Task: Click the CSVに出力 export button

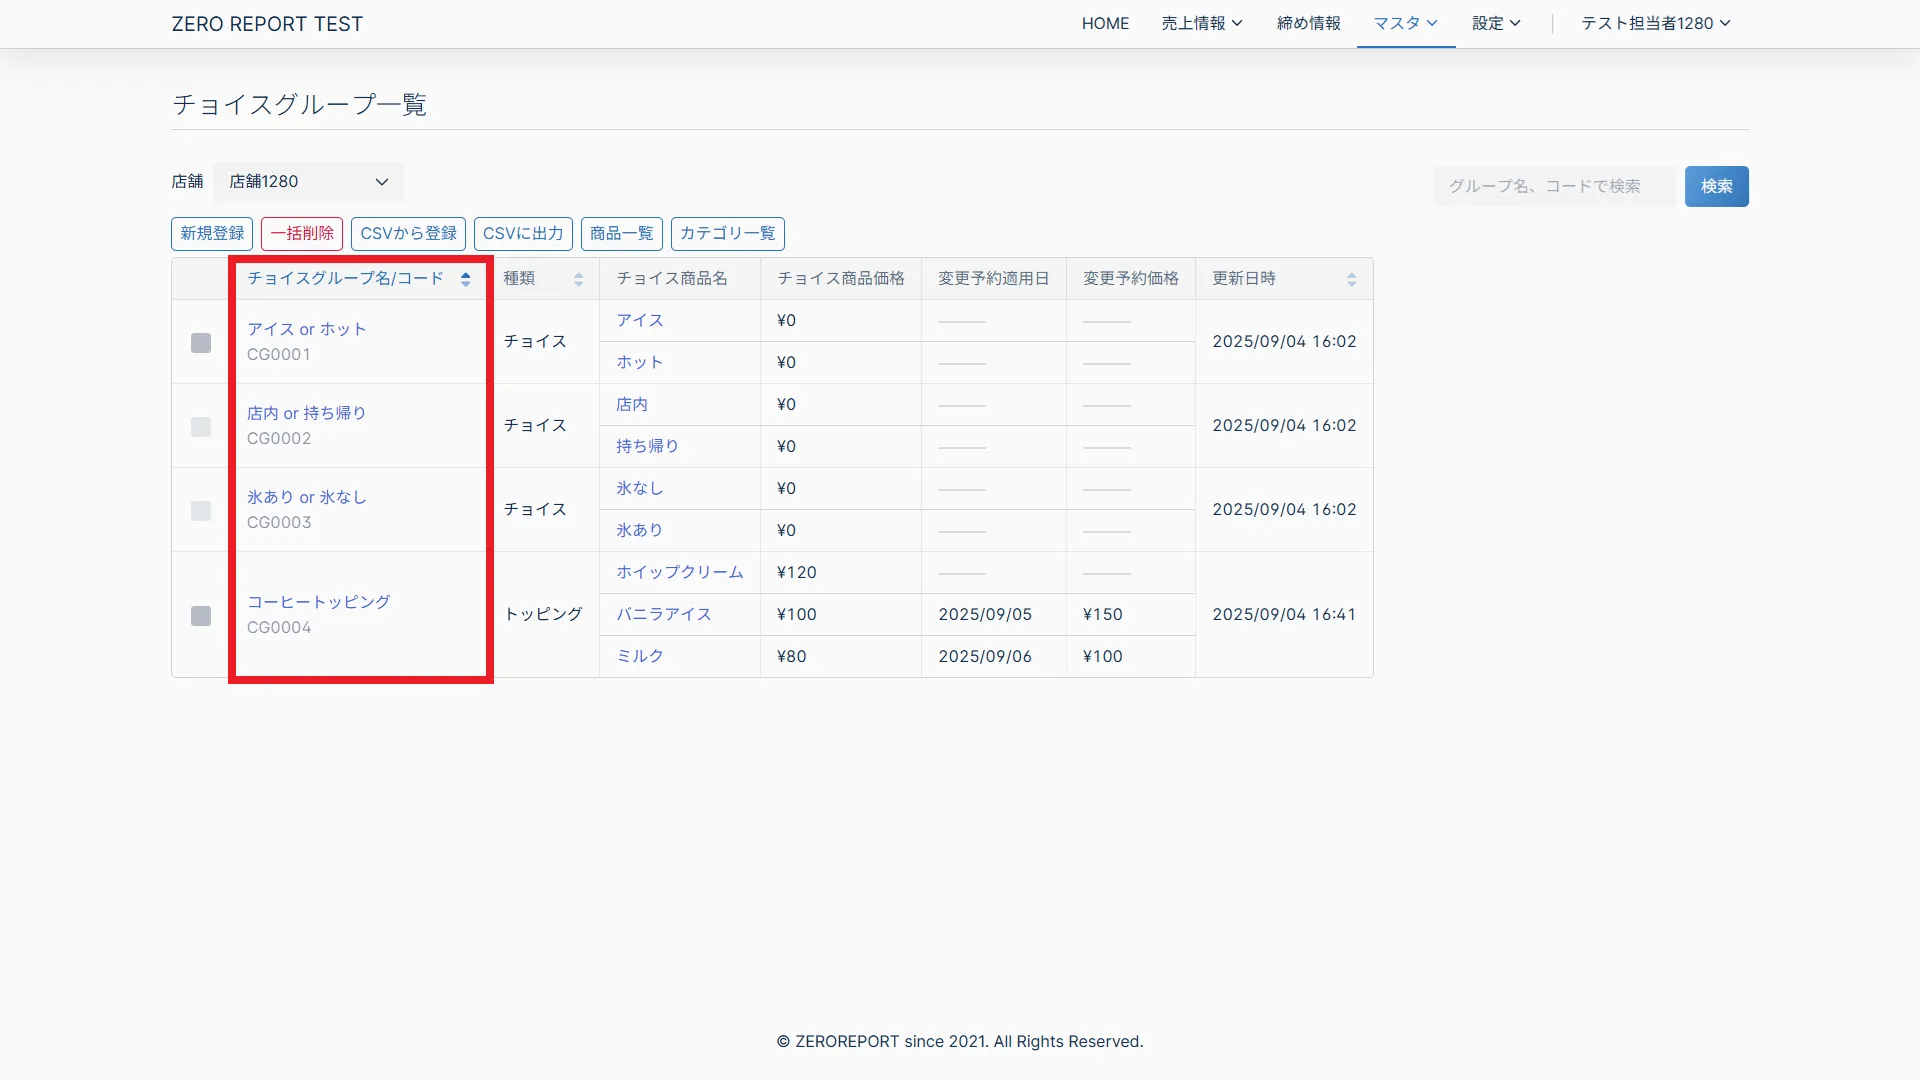Action: pyautogui.click(x=523, y=234)
